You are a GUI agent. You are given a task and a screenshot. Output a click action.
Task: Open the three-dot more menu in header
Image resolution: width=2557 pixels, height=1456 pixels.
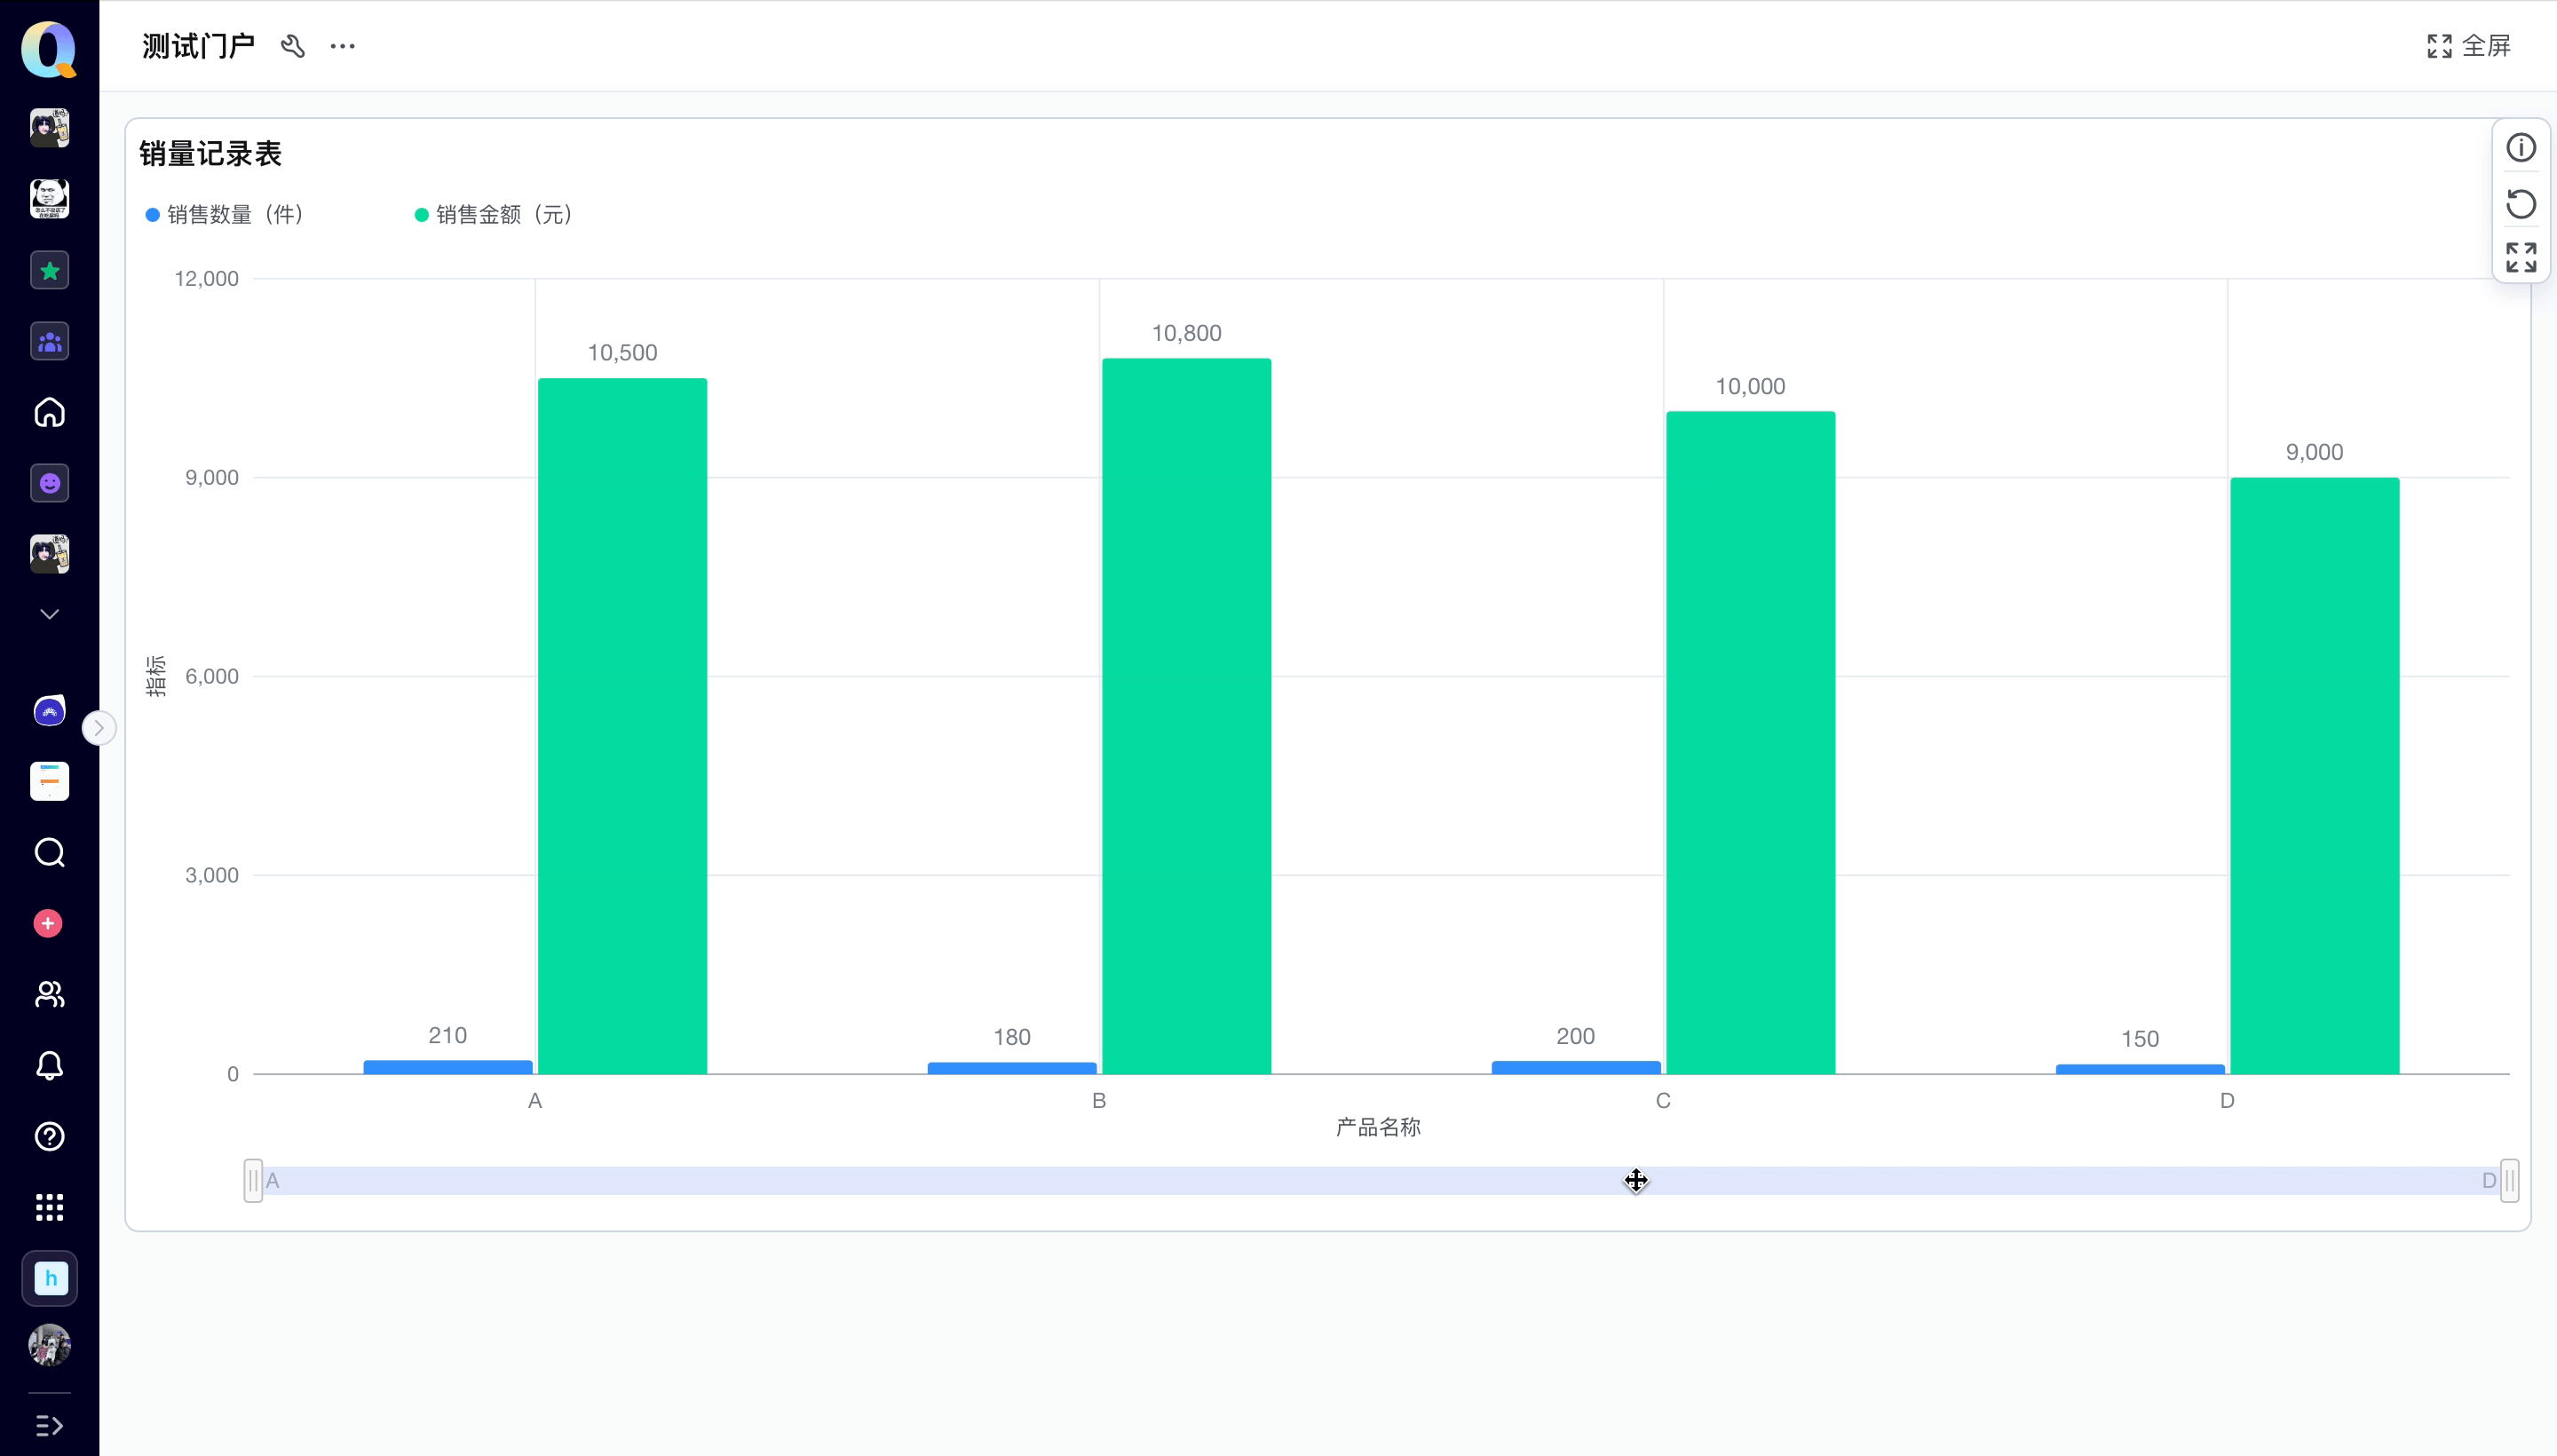pos(343,46)
